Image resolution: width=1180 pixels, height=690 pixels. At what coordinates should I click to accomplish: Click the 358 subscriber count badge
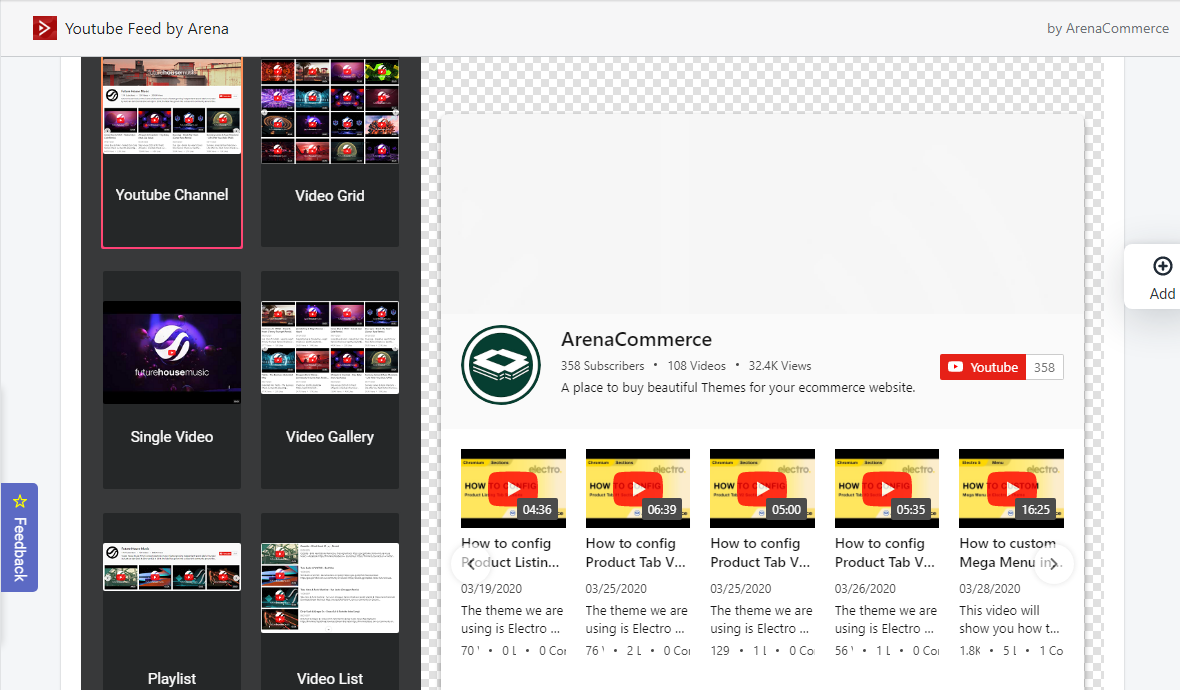coord(1045,367)
